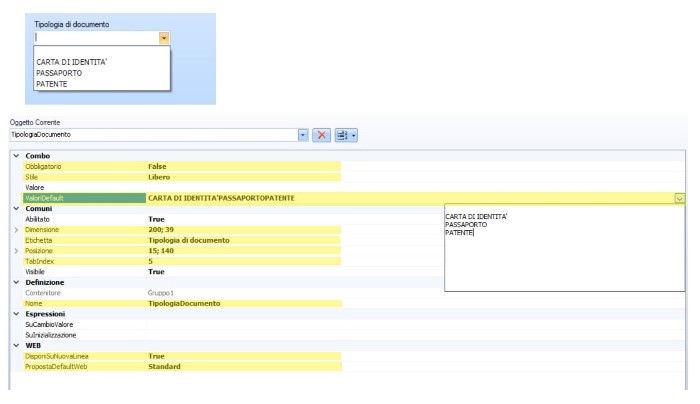Expand the Tipologia di documento combo arrow
Viewport: 700px width, 404px height.
pos(164,37)
